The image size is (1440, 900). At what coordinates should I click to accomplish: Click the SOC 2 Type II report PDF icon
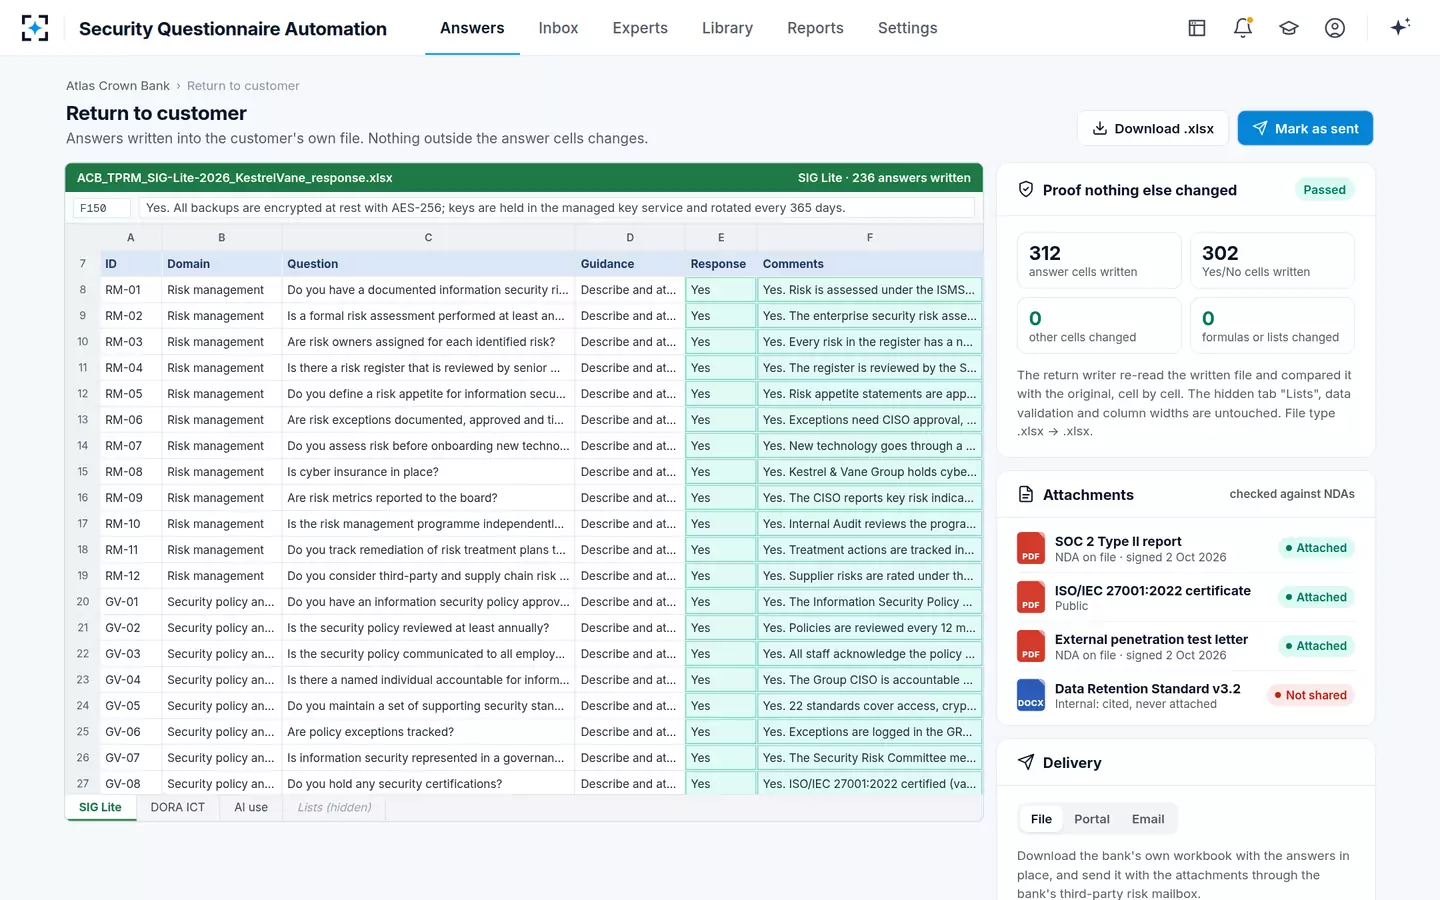point(1031,549)
